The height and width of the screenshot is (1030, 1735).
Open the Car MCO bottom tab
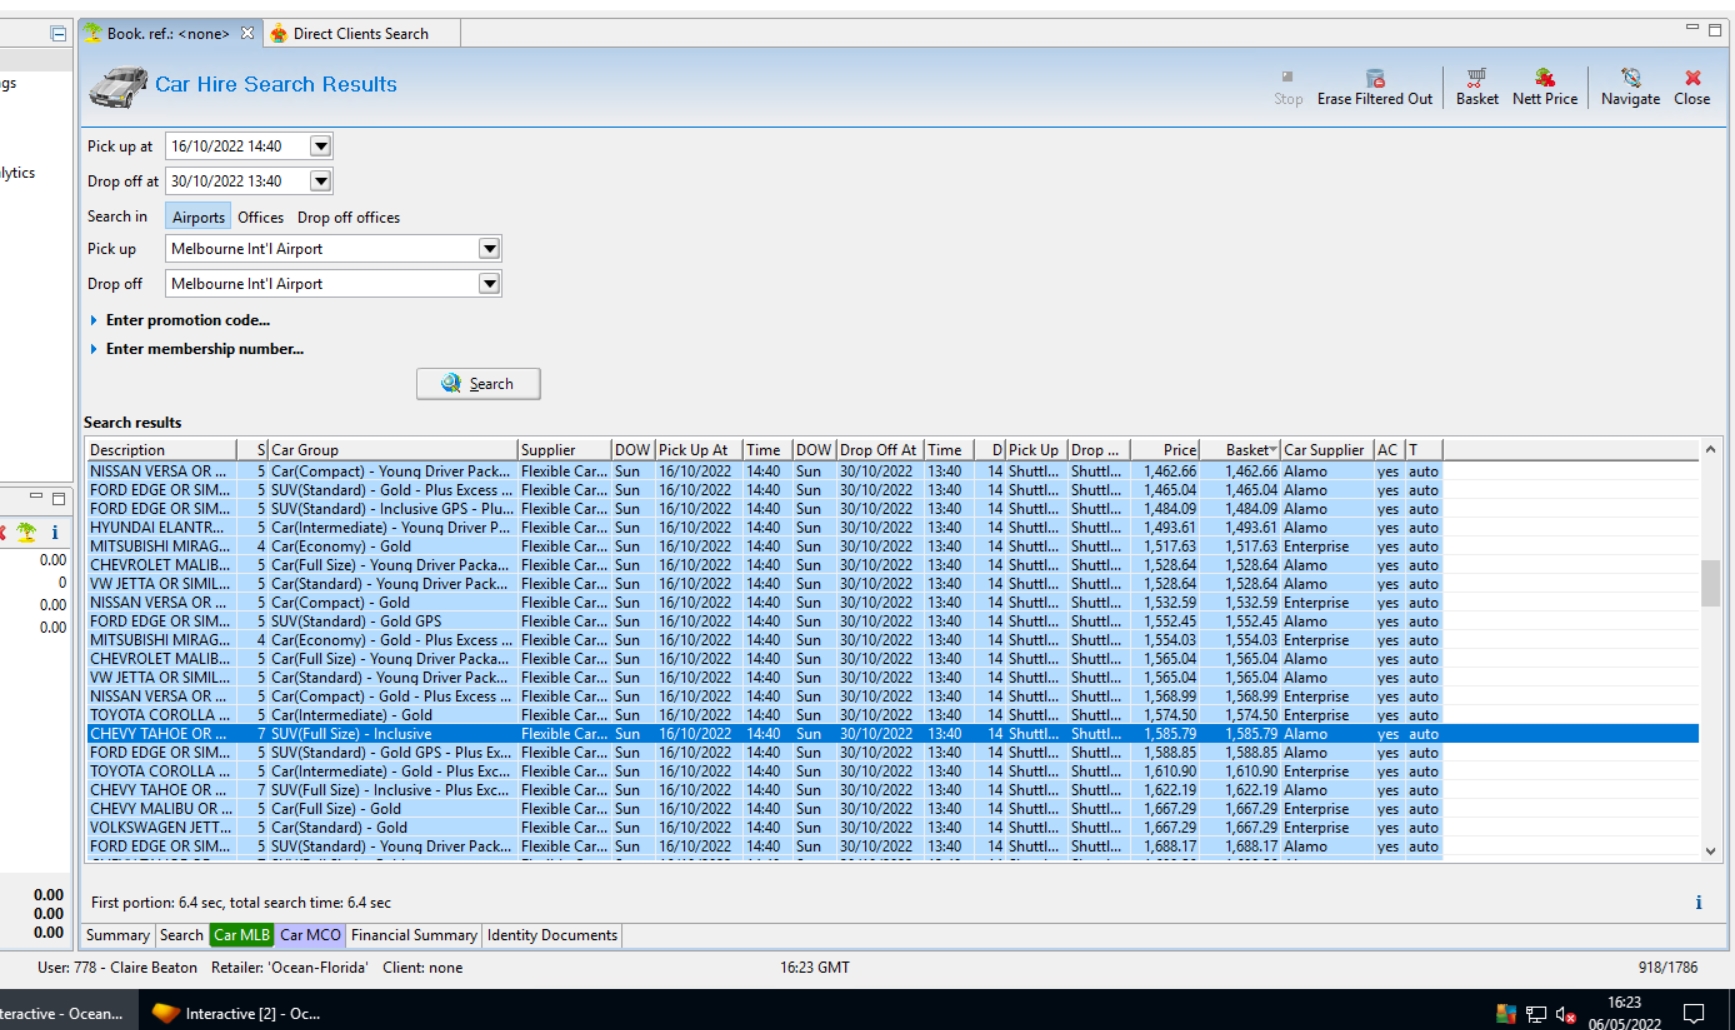pyautogui.click(x=310, y=935)
